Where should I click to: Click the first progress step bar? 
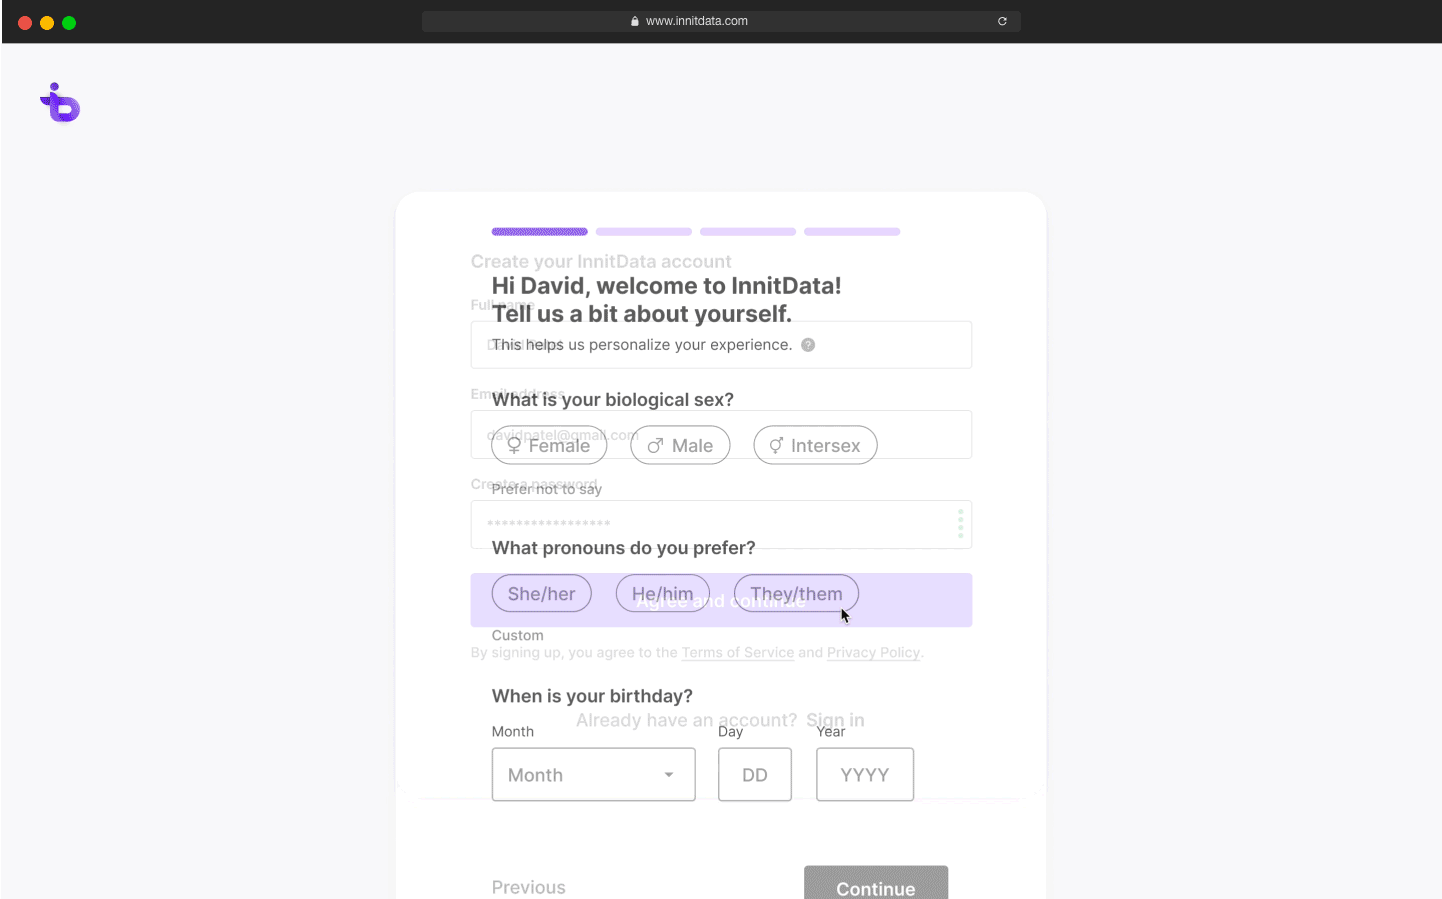[539, 232]
